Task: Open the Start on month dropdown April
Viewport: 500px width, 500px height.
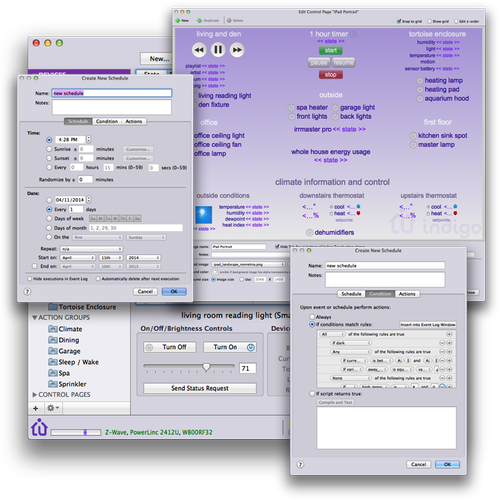Action: coord(78,258)
